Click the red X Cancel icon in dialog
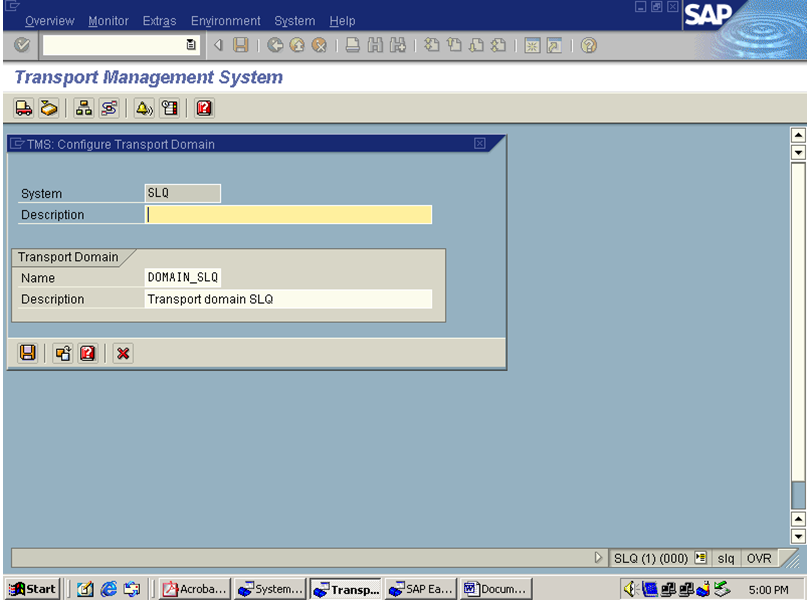This screenshot has width=807, height=600. [x=123, y=353]
